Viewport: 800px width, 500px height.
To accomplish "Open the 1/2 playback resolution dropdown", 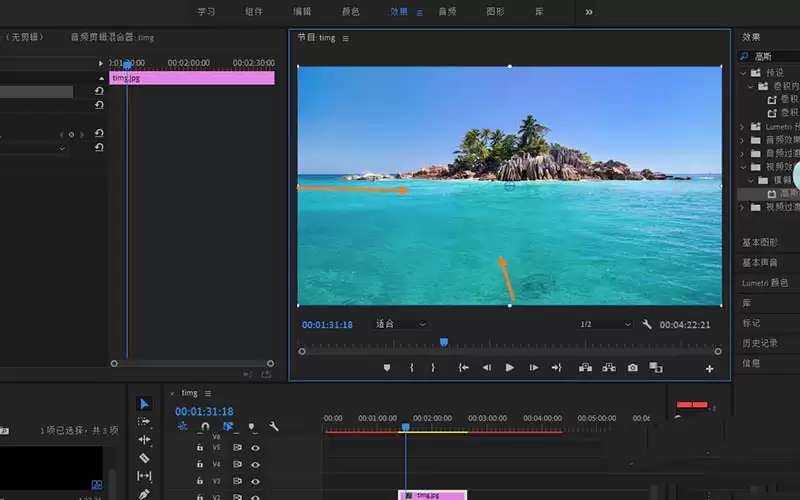I will pos(606,324).
